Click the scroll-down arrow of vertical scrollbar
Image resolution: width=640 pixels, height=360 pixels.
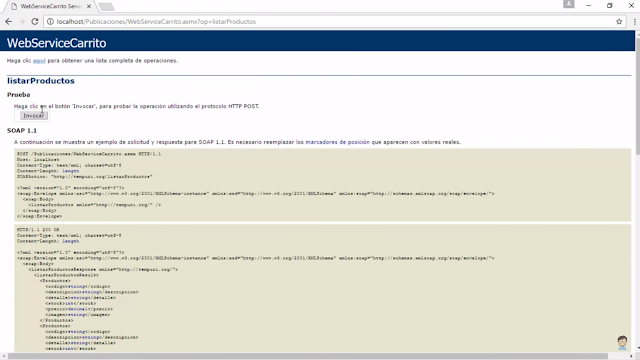point(637,348)
